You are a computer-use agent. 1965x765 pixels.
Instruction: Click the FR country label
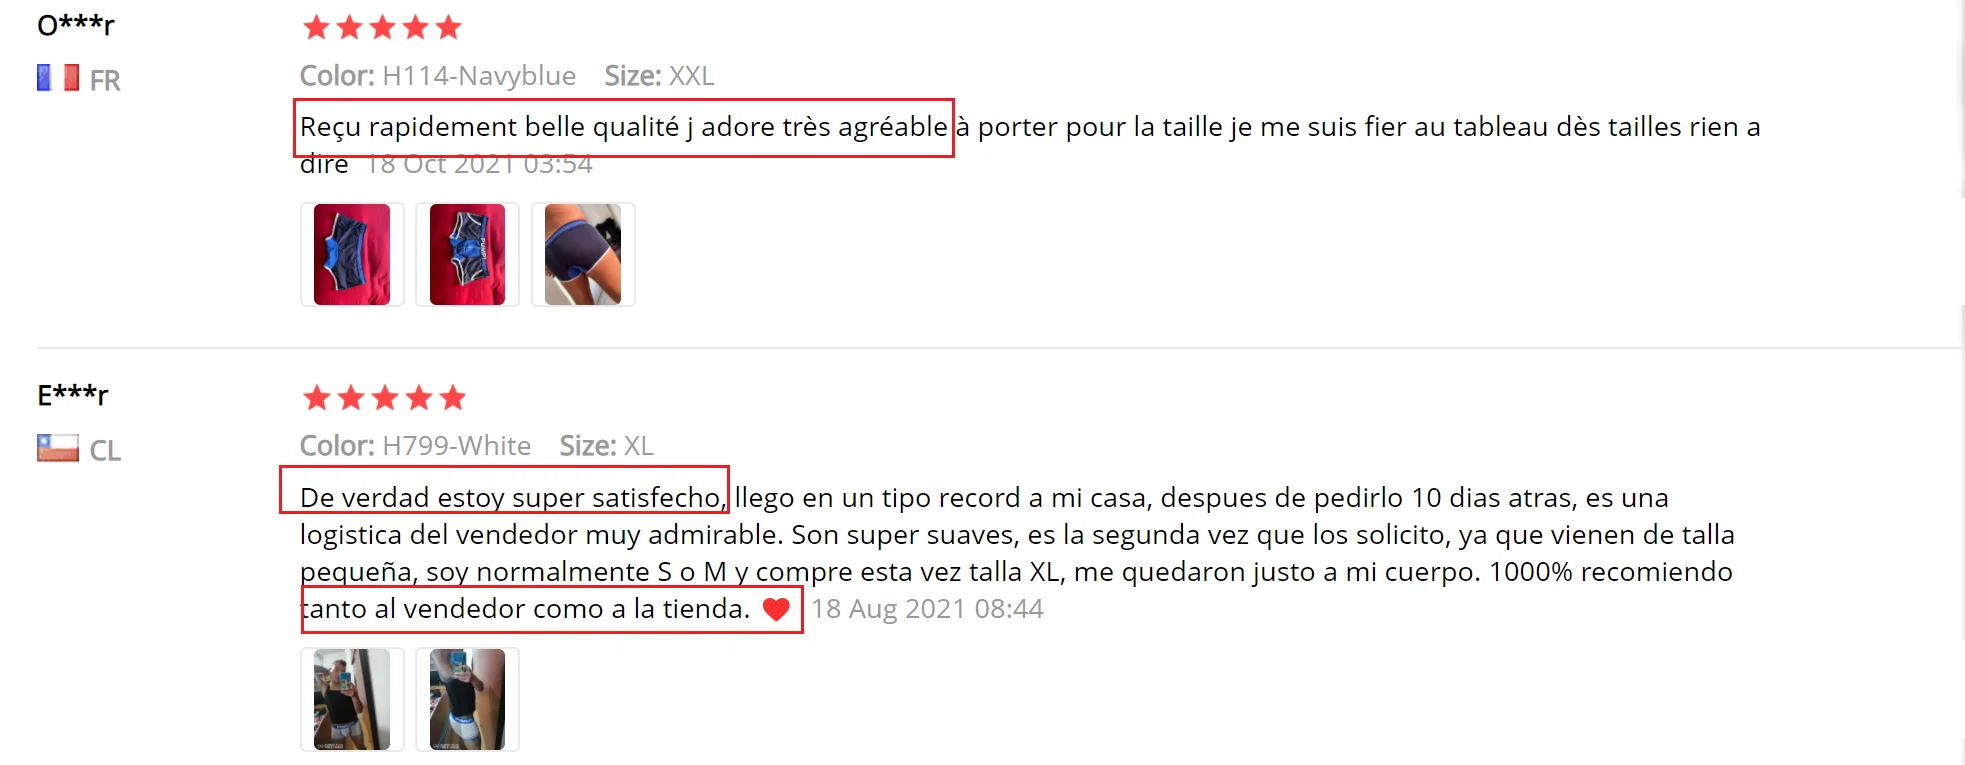(105, 80)
